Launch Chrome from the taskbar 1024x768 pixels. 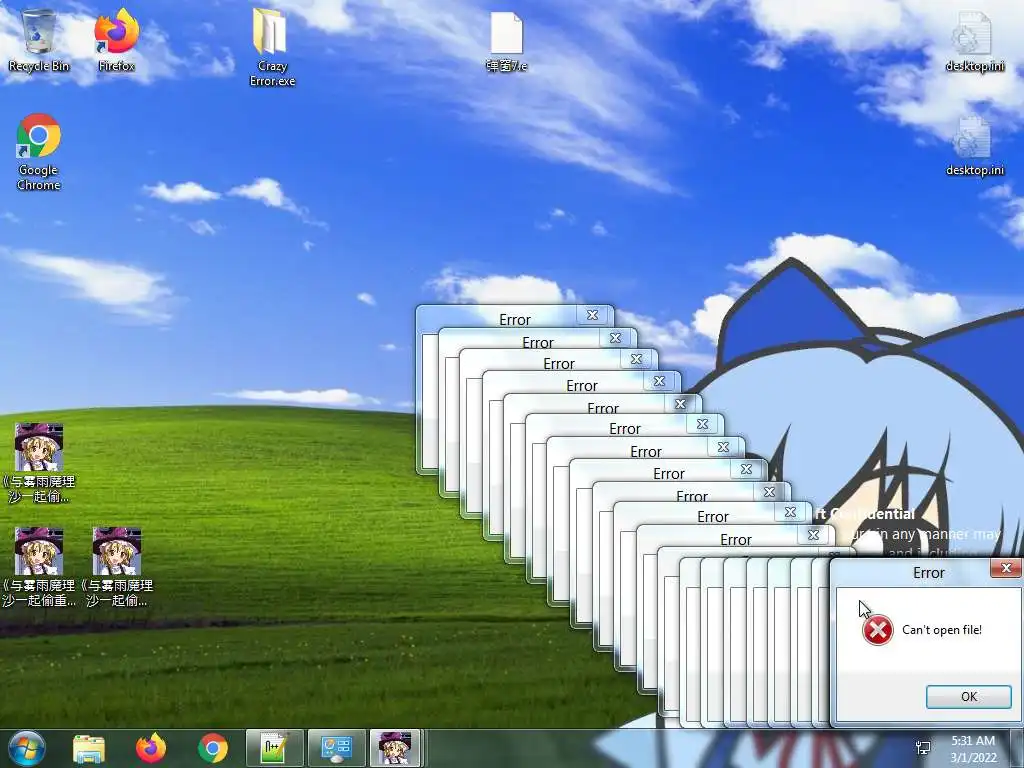click(x=213, y=748)
